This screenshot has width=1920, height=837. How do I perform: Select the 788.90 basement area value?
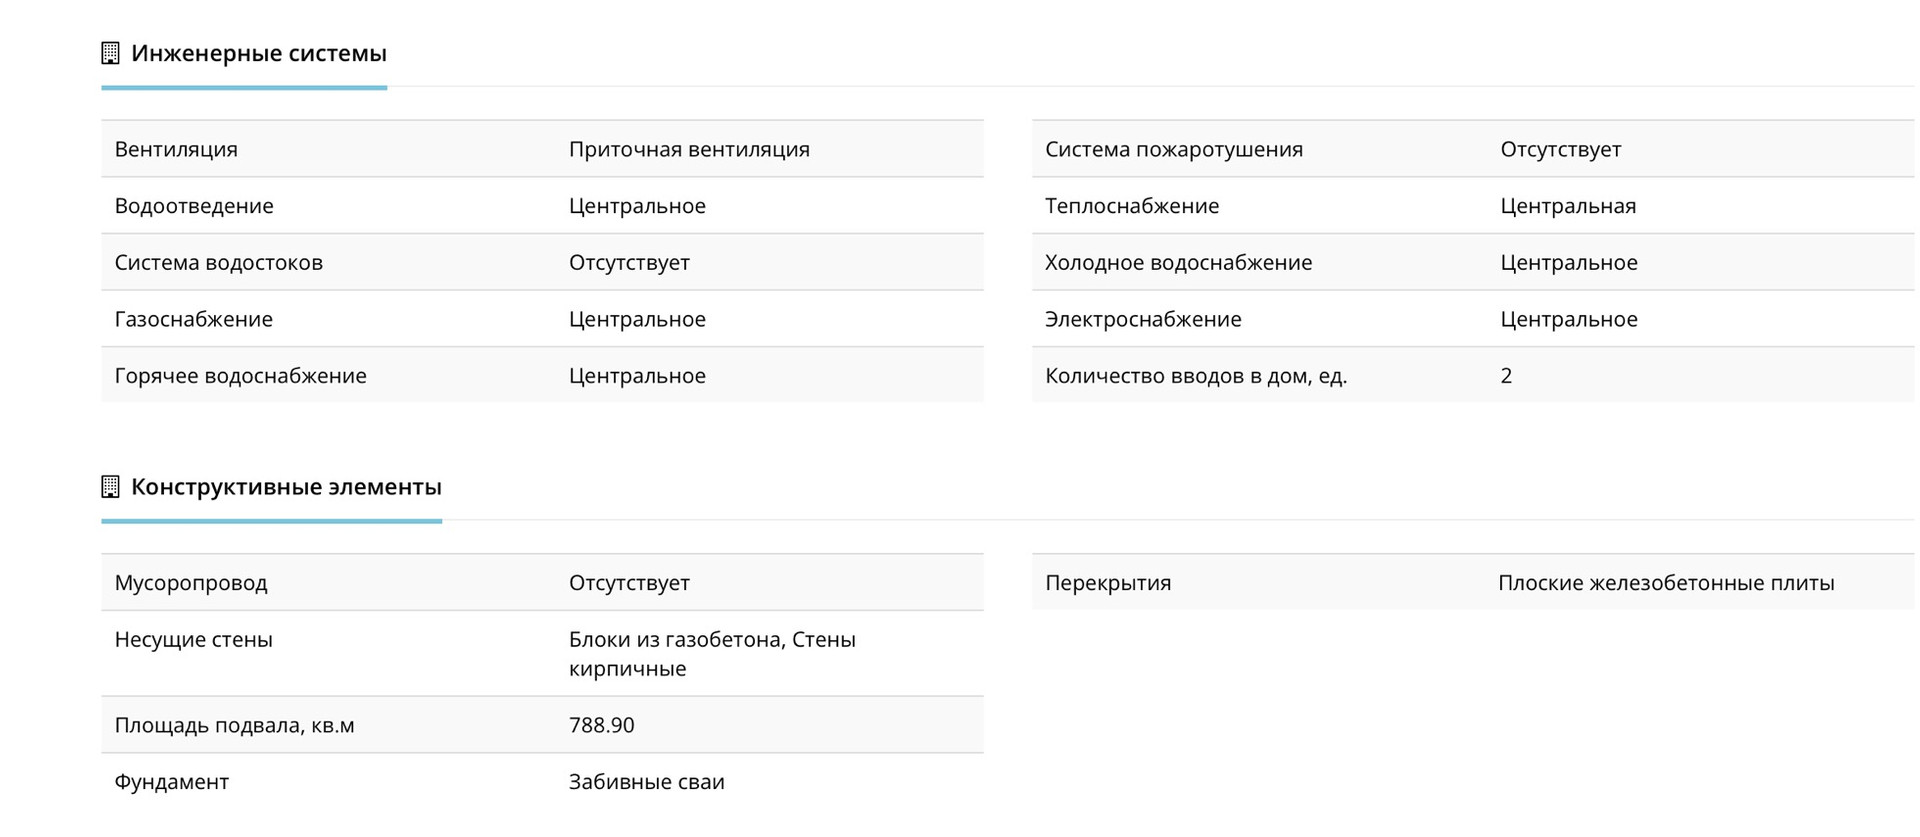(601, 725)
